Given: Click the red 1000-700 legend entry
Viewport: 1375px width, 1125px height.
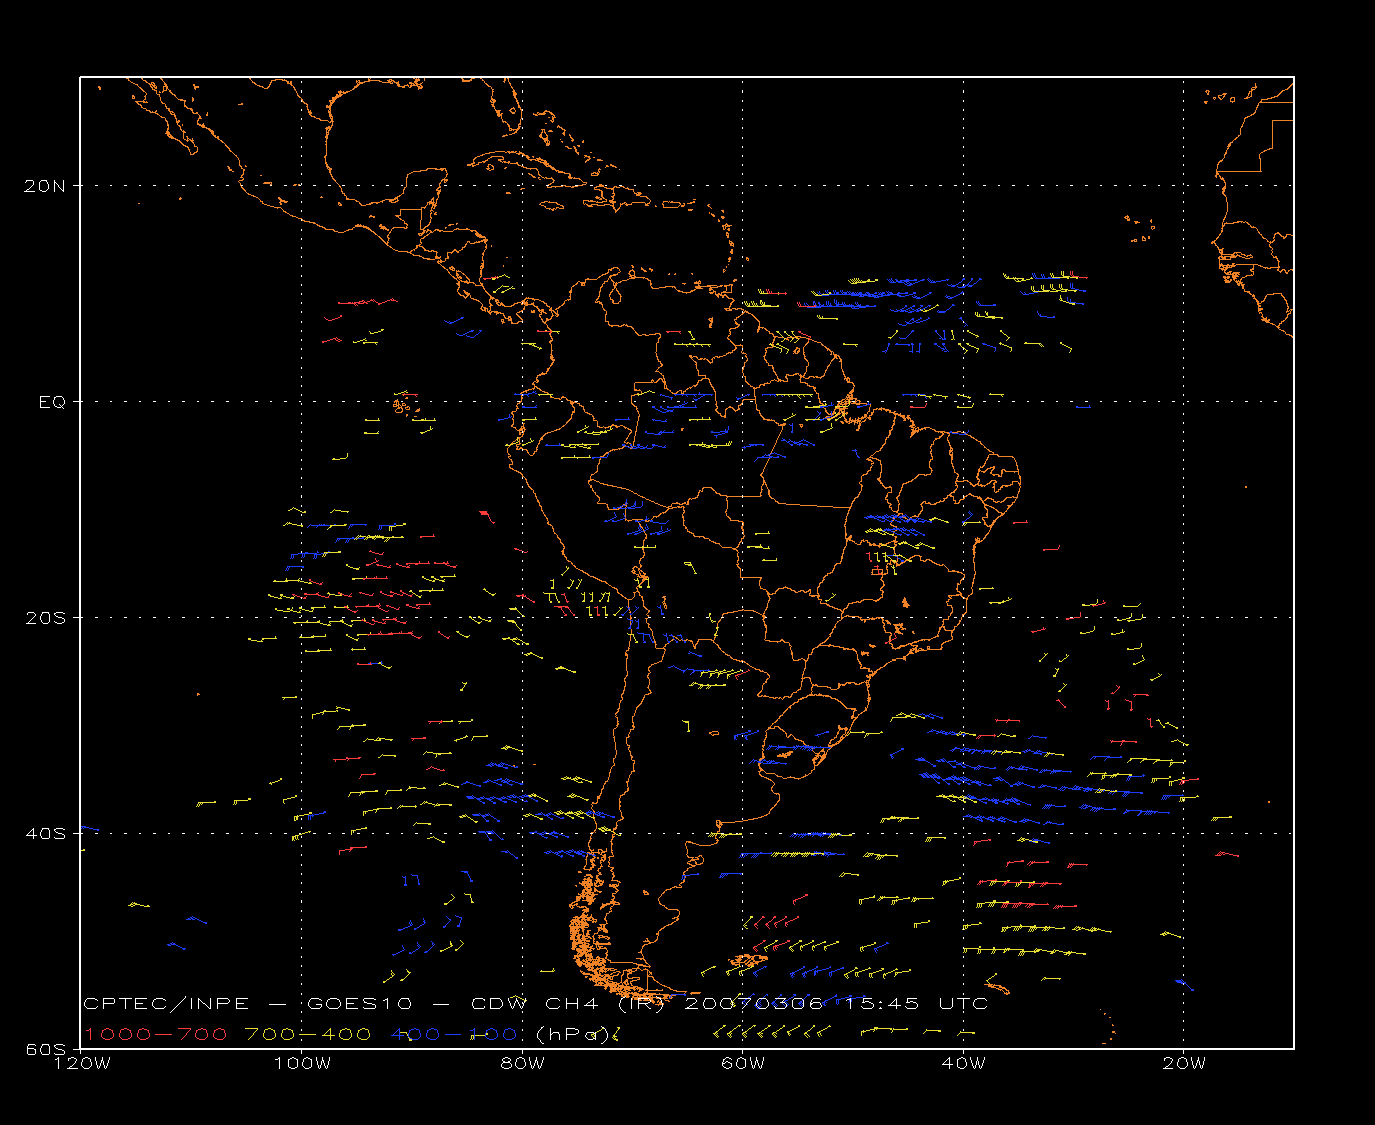Looking at the screenshot, I should click(x=155, y=1034).
